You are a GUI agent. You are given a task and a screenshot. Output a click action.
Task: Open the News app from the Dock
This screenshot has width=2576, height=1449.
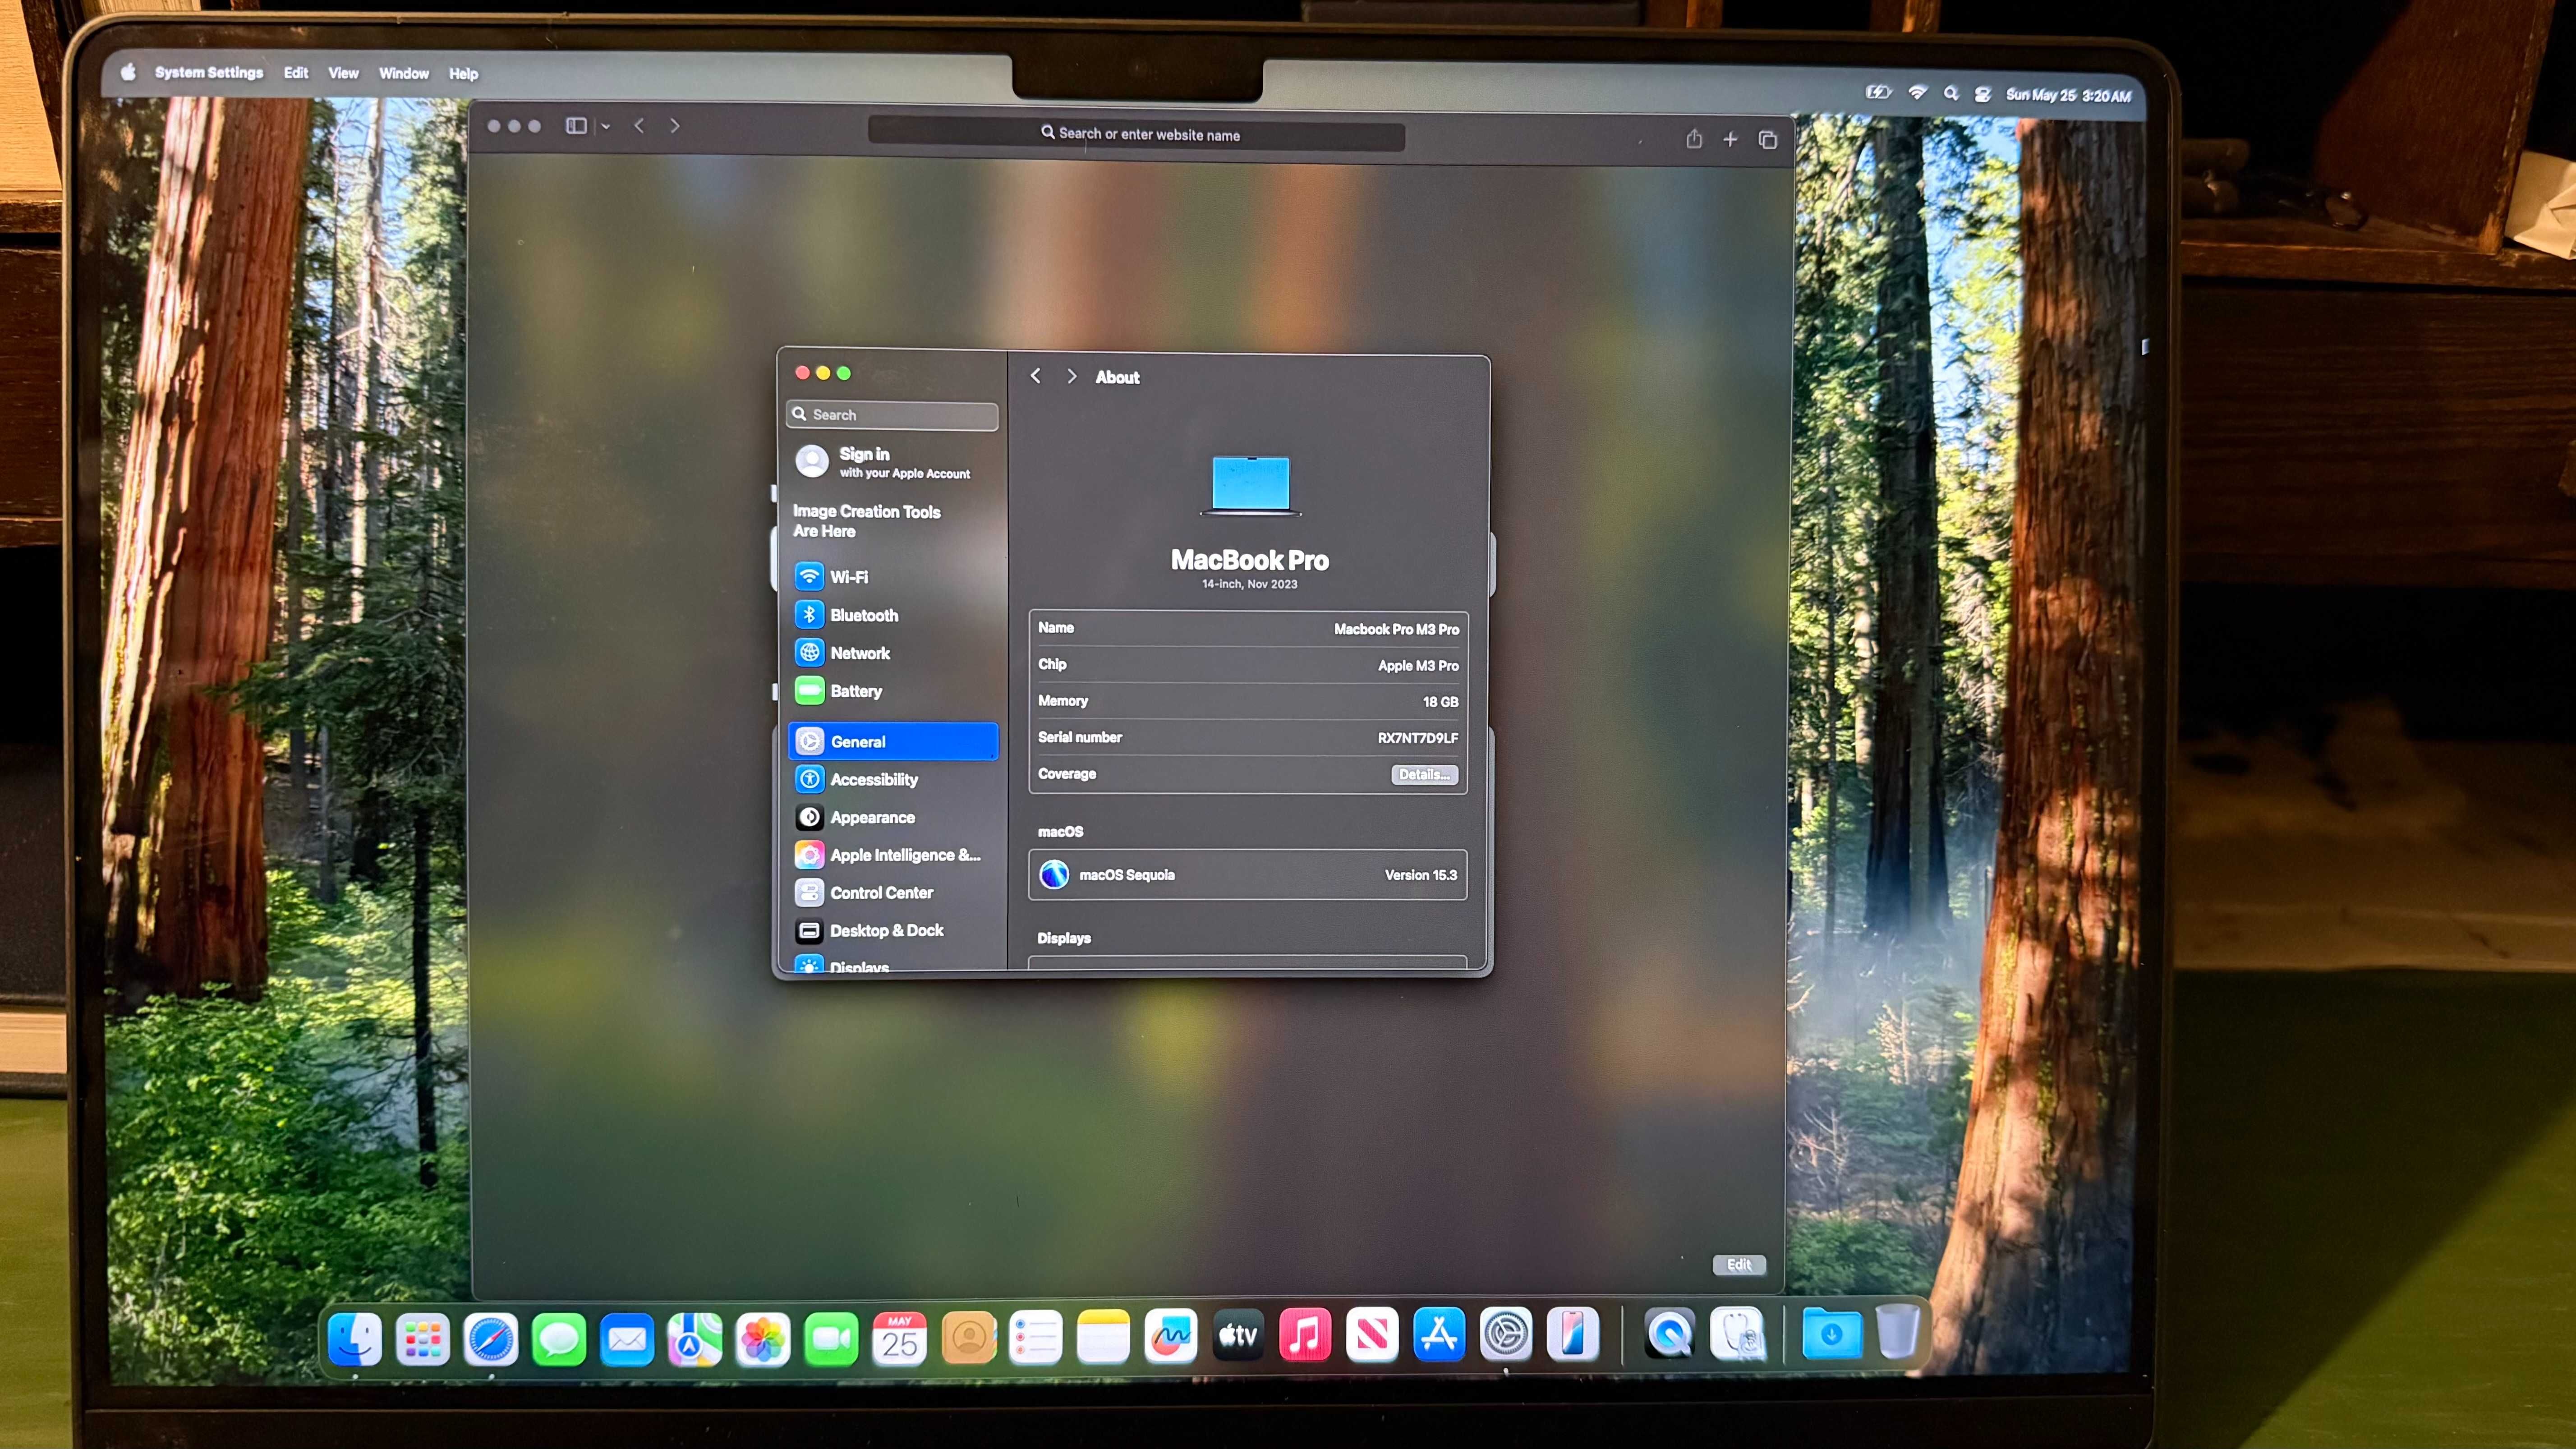(1372, 1334)
